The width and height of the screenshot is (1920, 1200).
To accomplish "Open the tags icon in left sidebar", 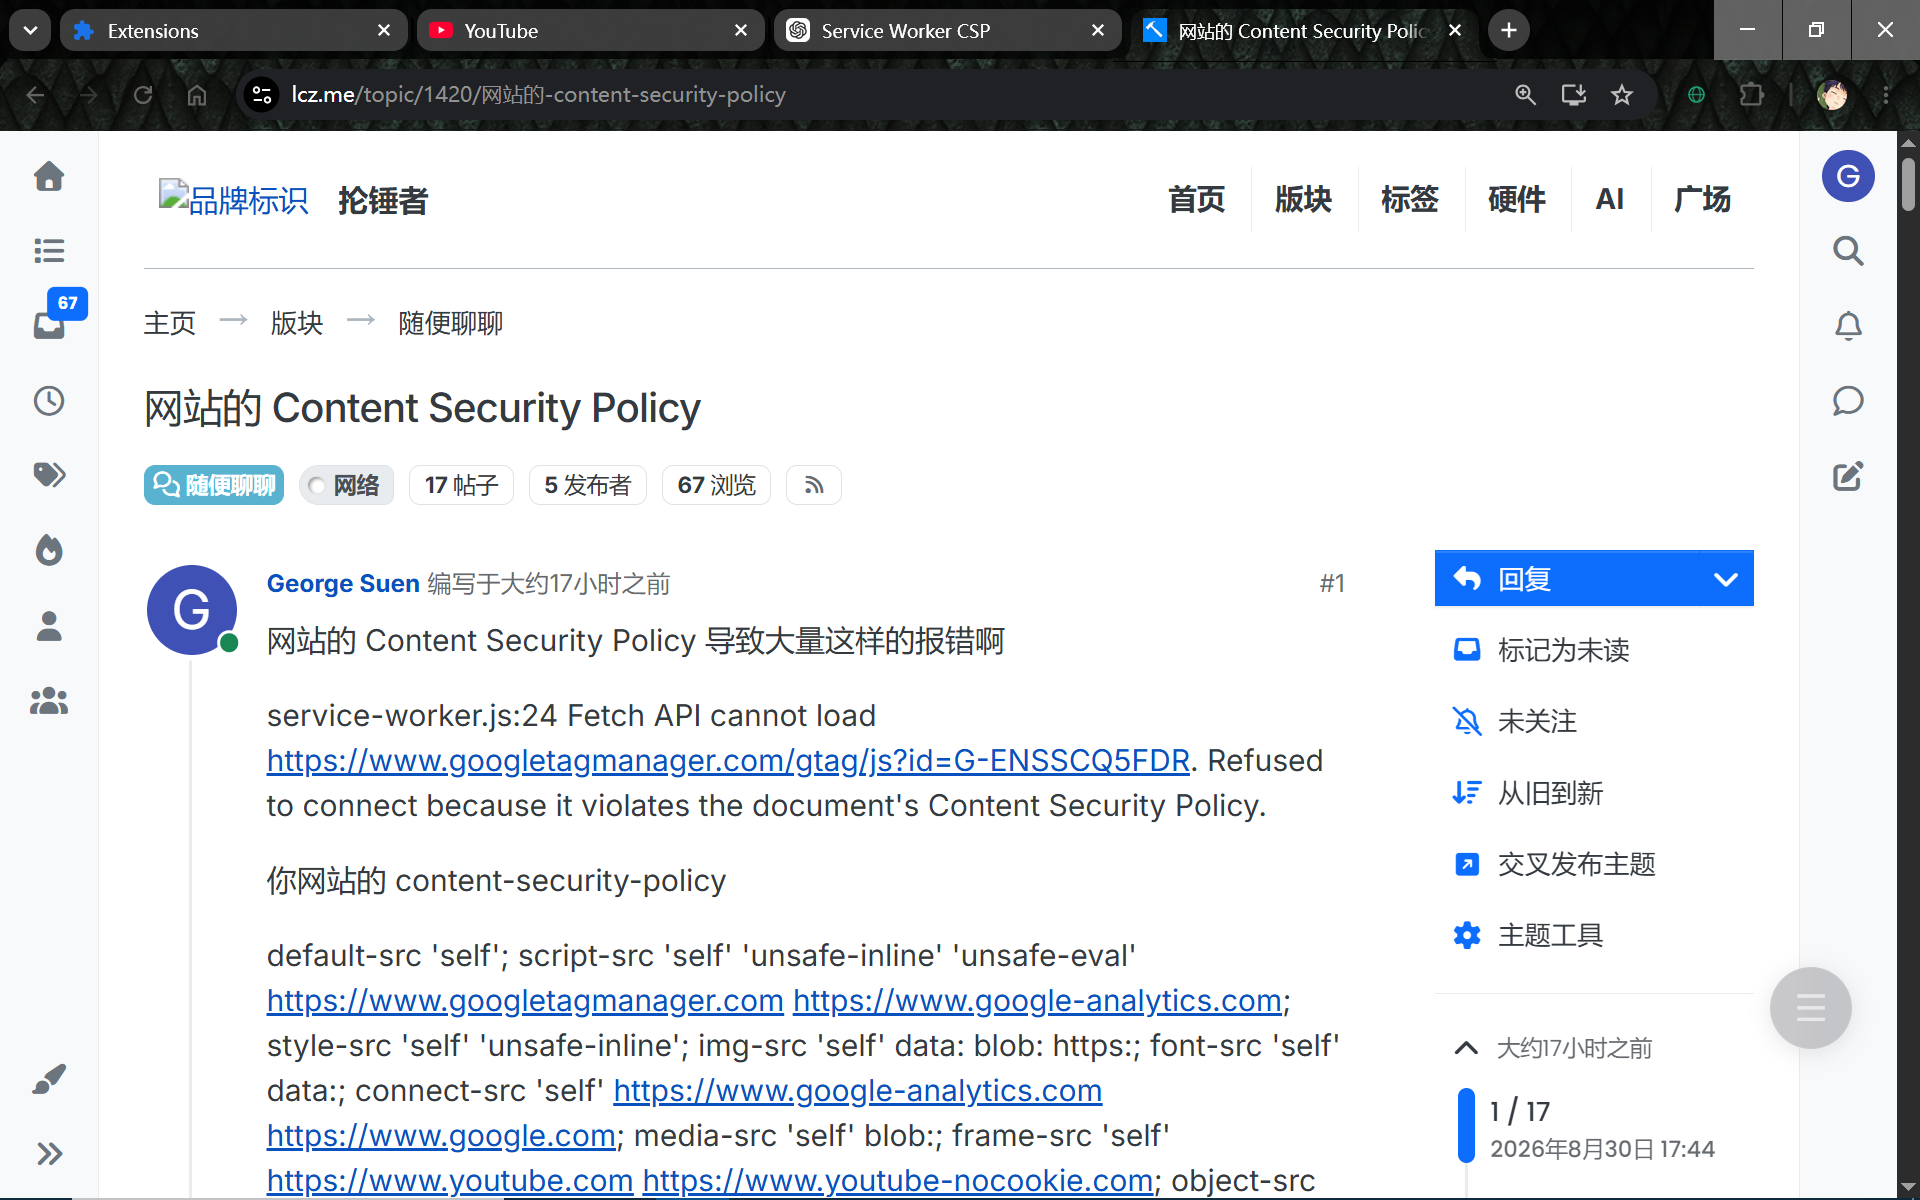I will coord(49,475).
